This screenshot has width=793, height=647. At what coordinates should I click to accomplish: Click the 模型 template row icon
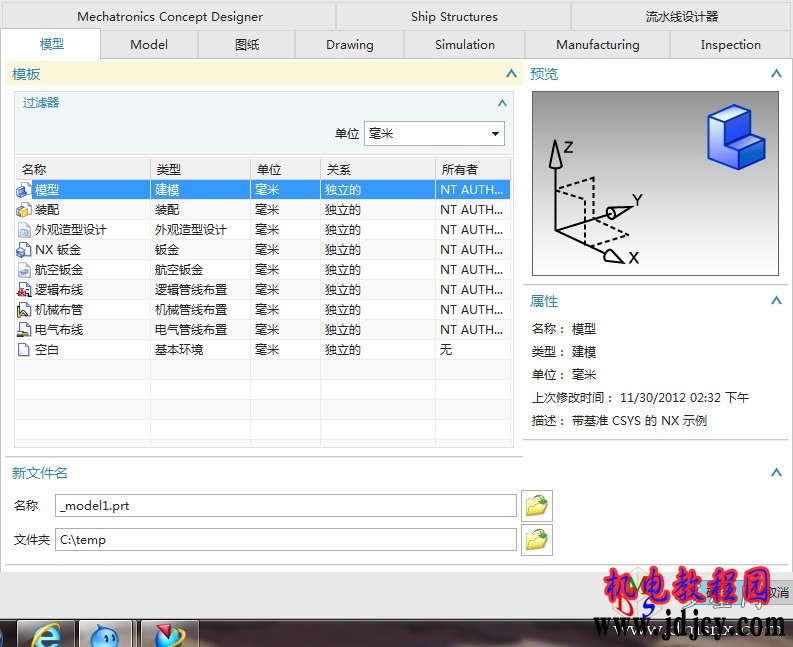[x=23, y=190]
